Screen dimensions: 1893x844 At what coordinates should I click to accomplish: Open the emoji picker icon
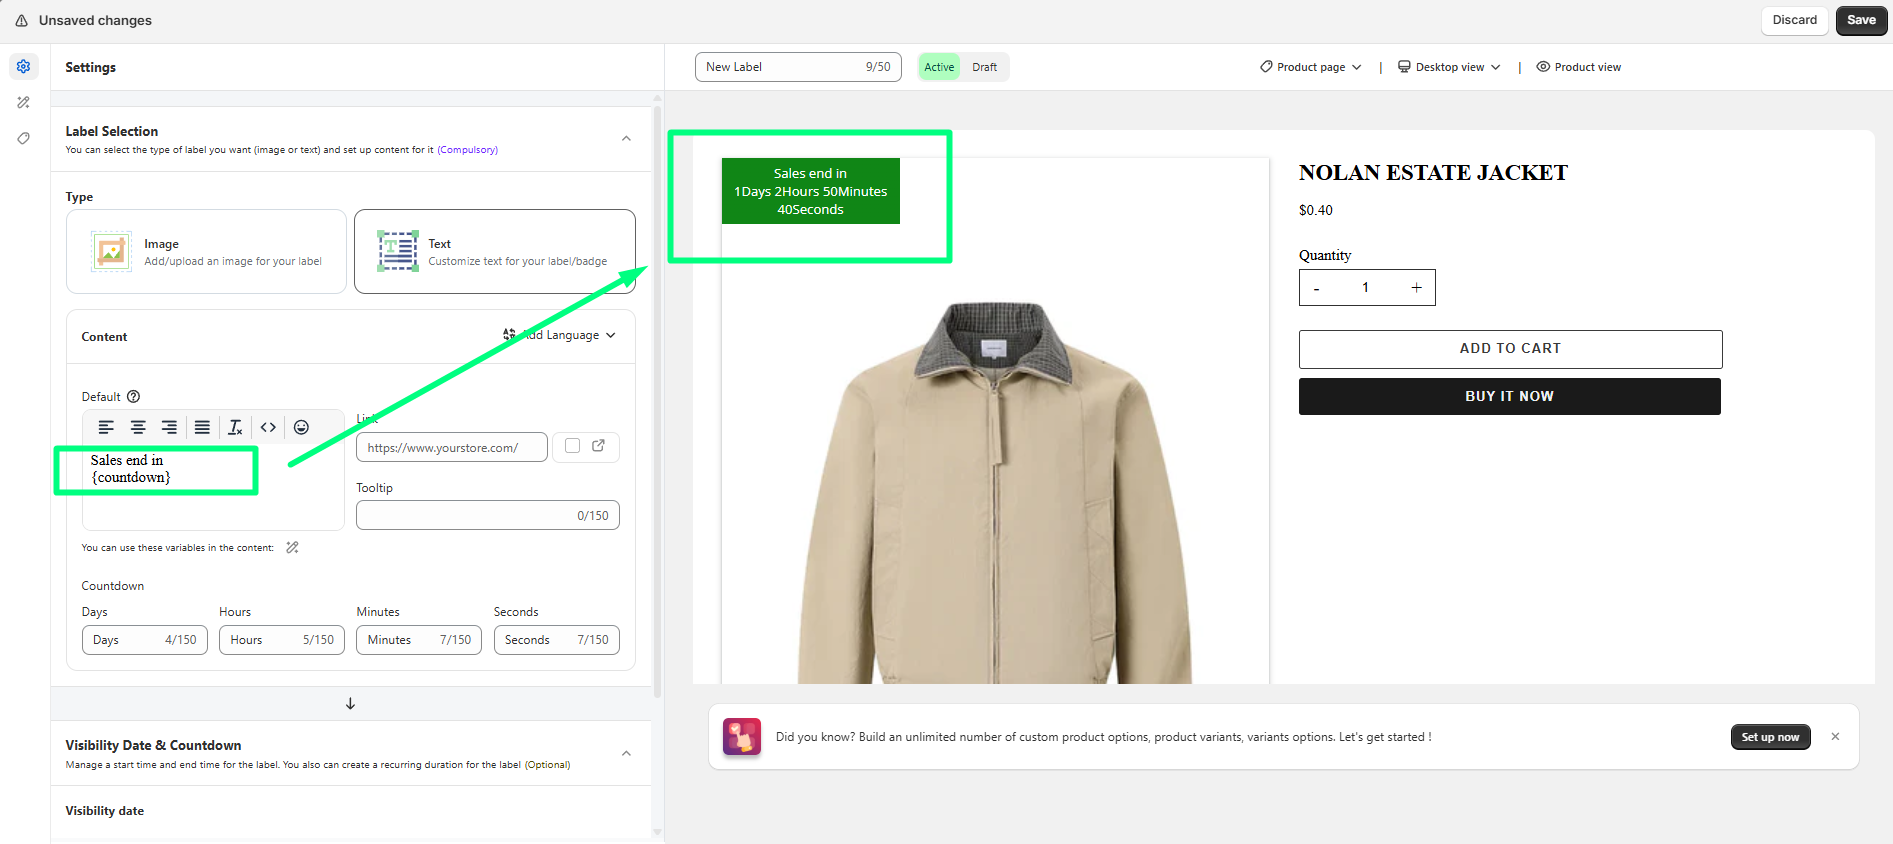301,427
